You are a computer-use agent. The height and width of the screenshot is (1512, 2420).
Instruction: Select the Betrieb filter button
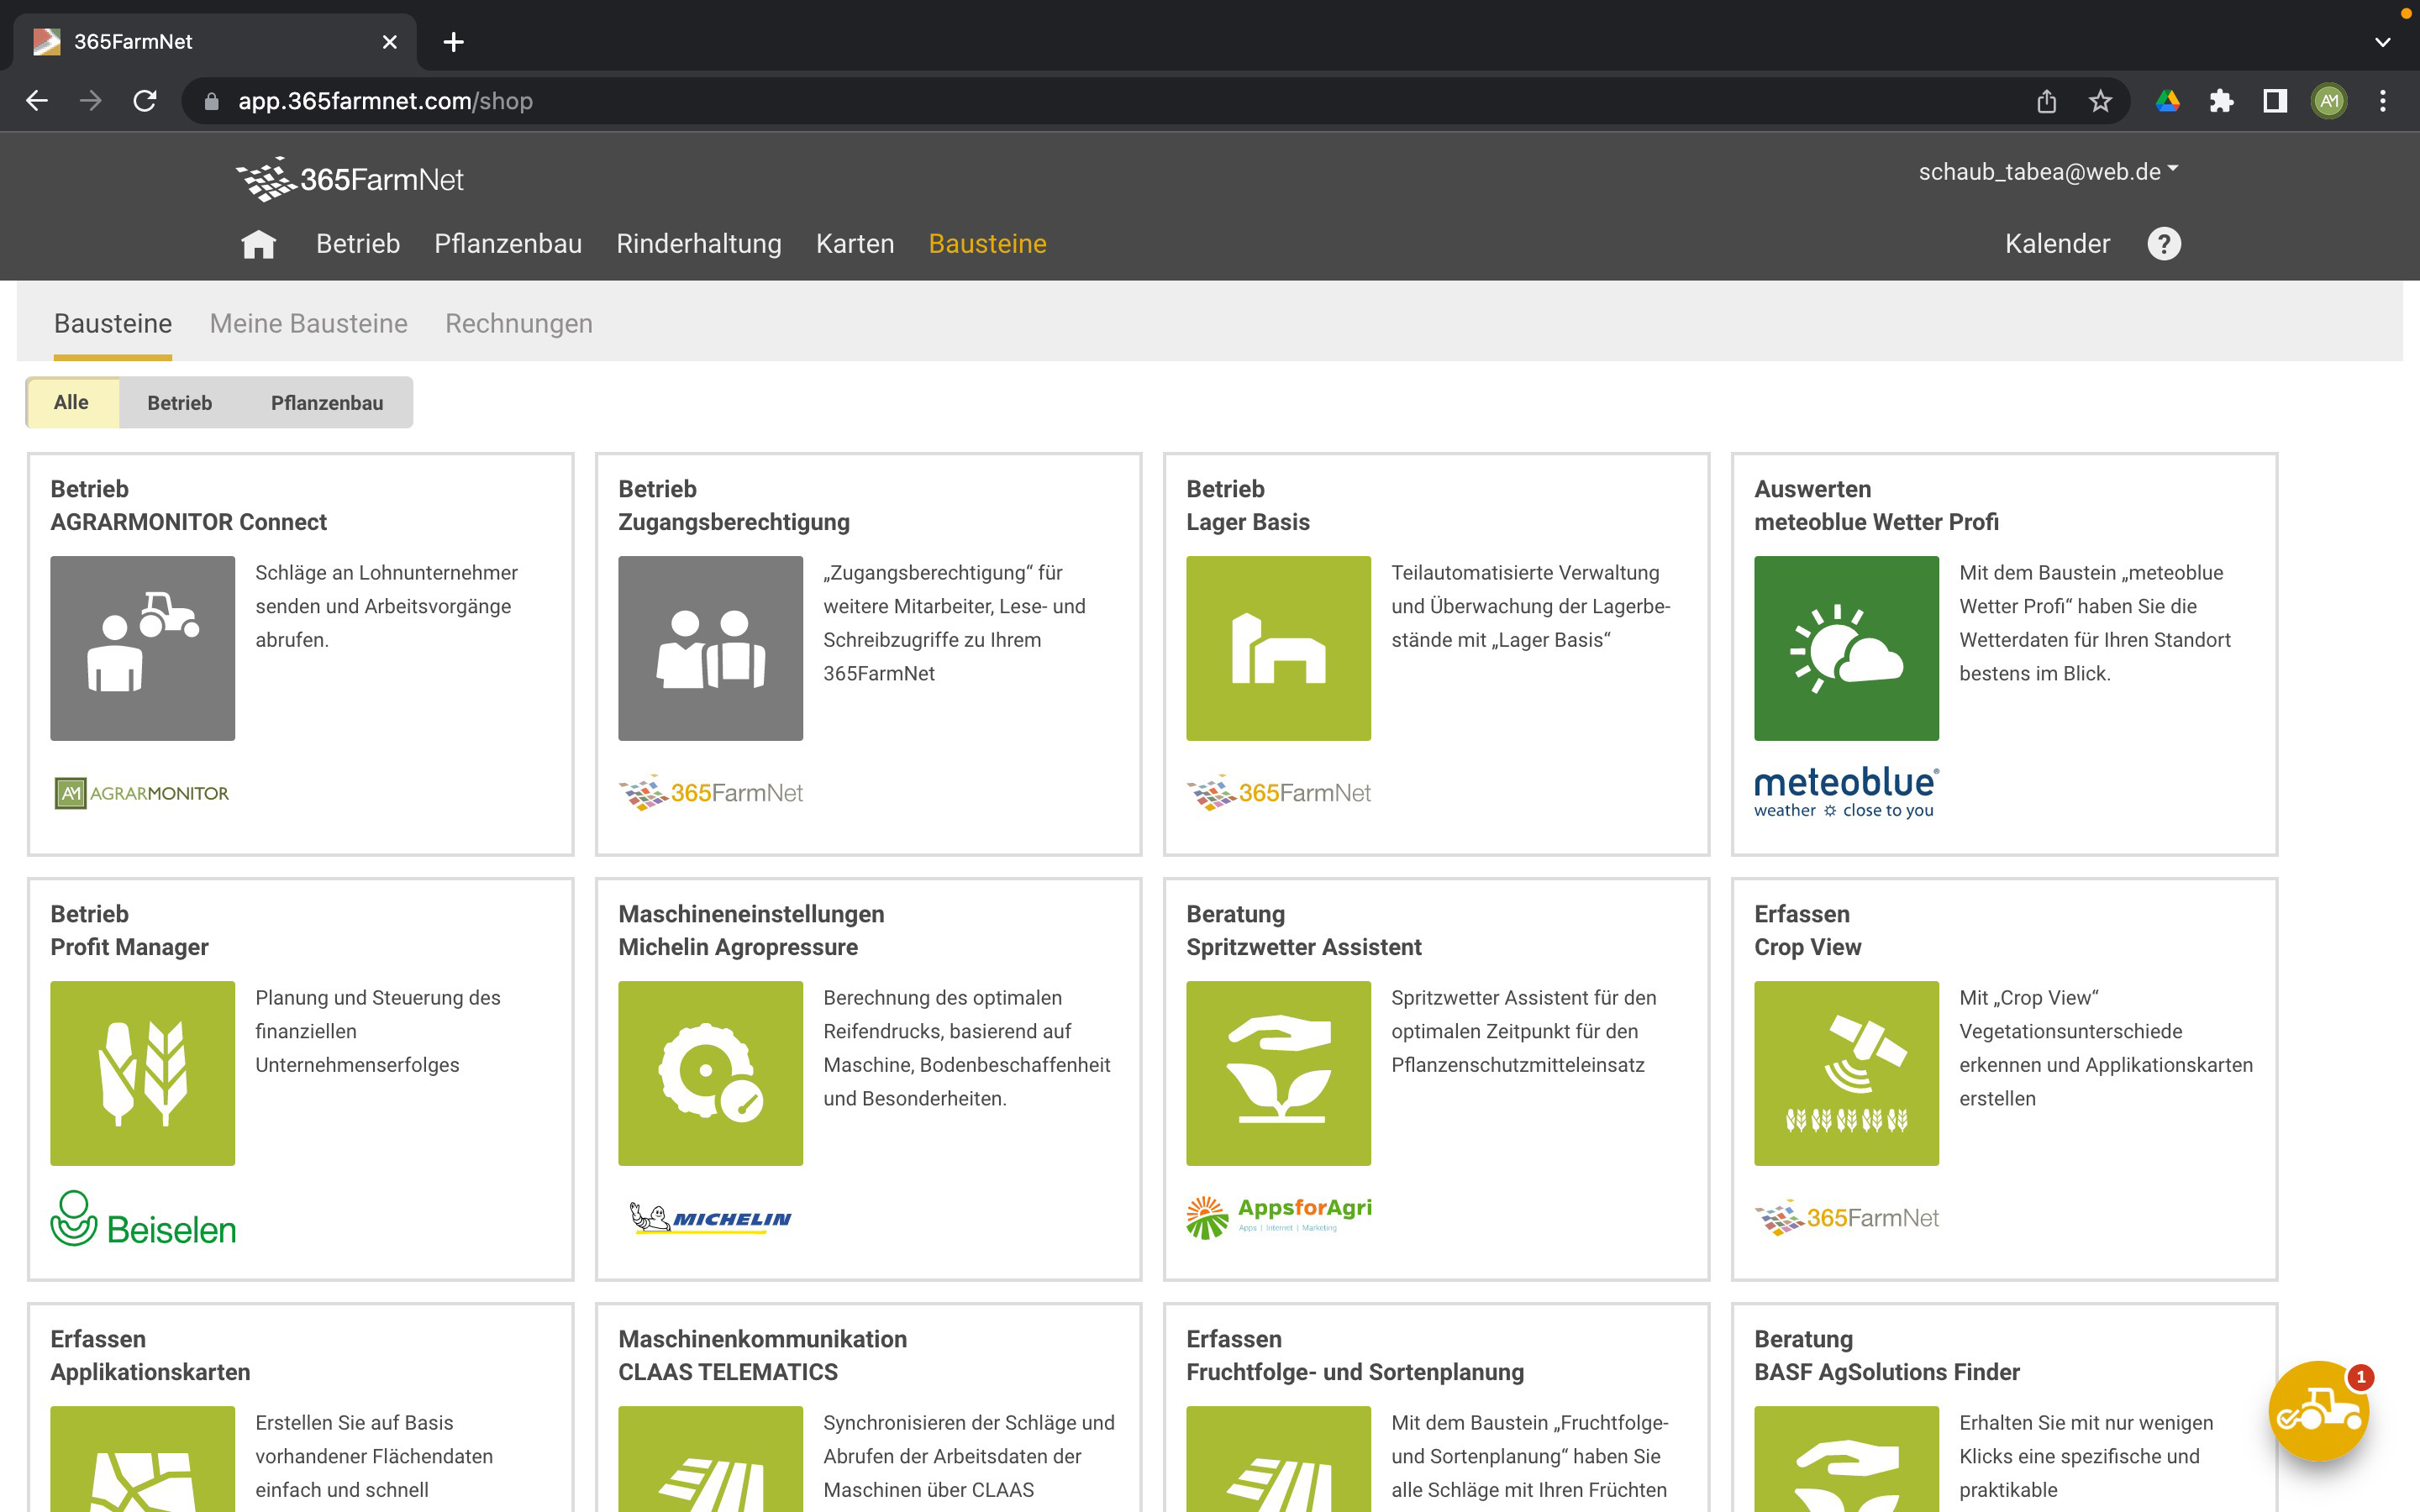pos(180,402)
